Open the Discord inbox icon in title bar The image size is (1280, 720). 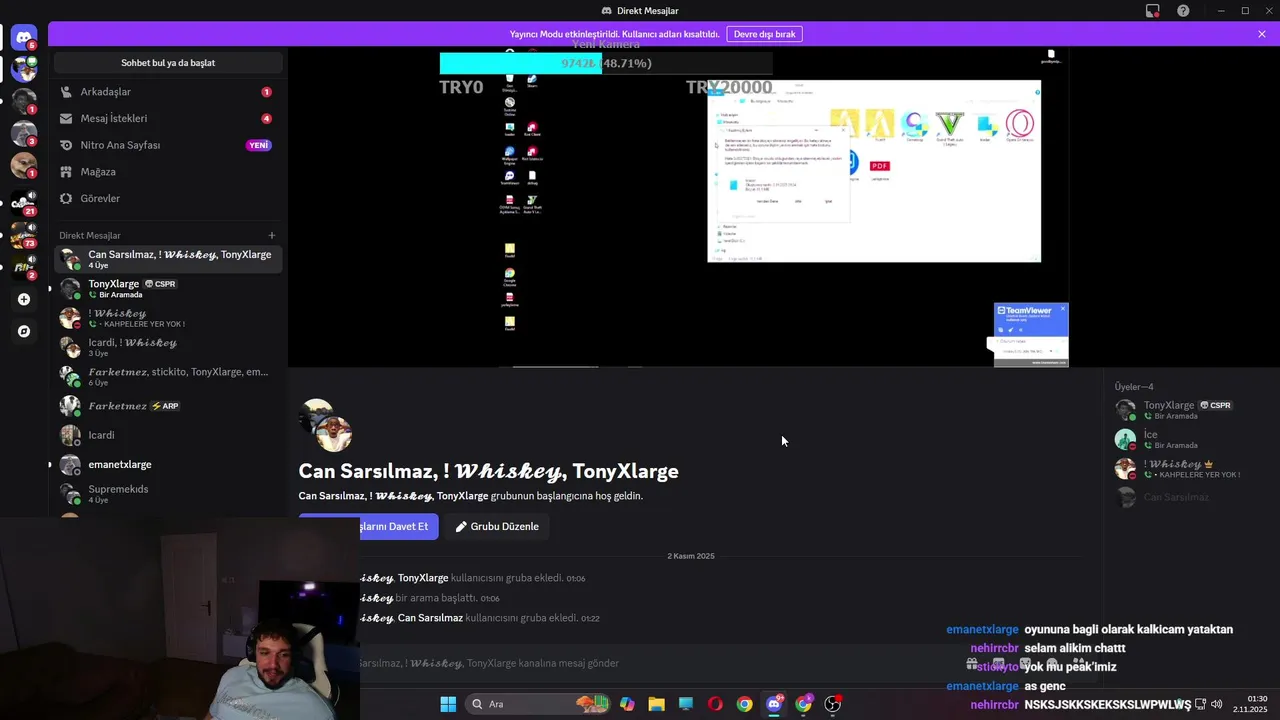point(1153,11)
